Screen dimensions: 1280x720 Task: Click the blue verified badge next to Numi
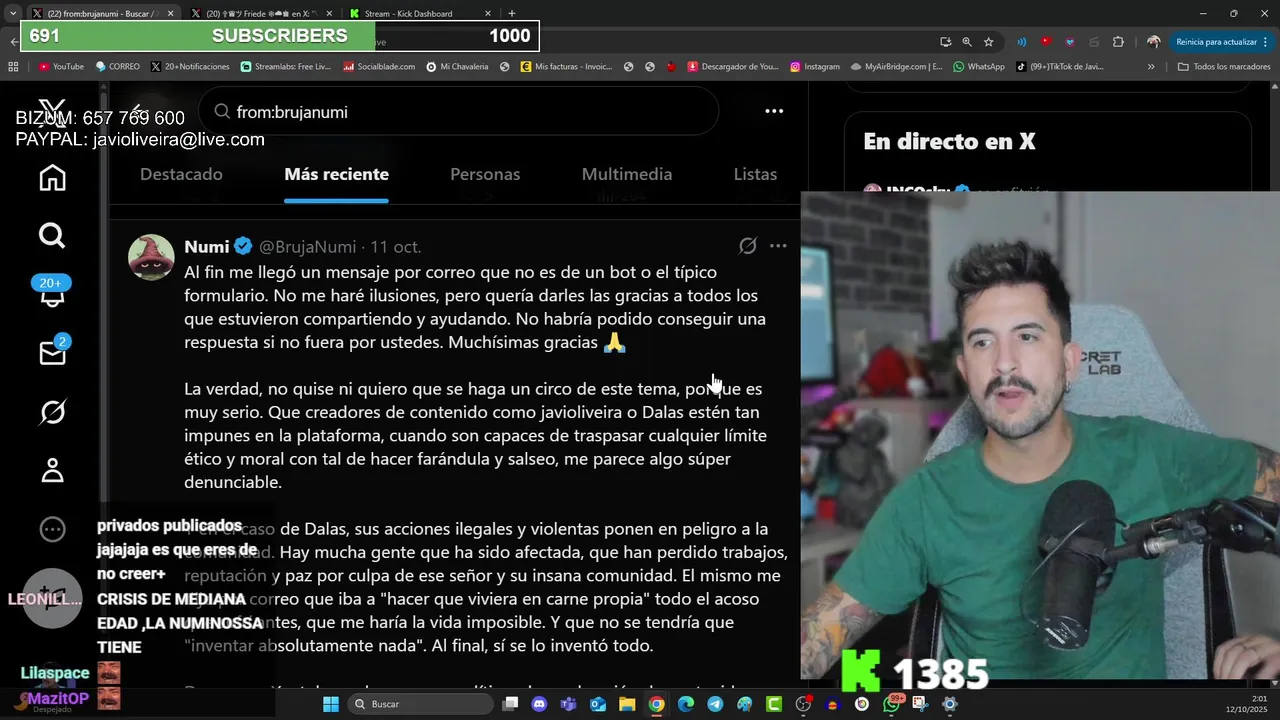point(243,246)
